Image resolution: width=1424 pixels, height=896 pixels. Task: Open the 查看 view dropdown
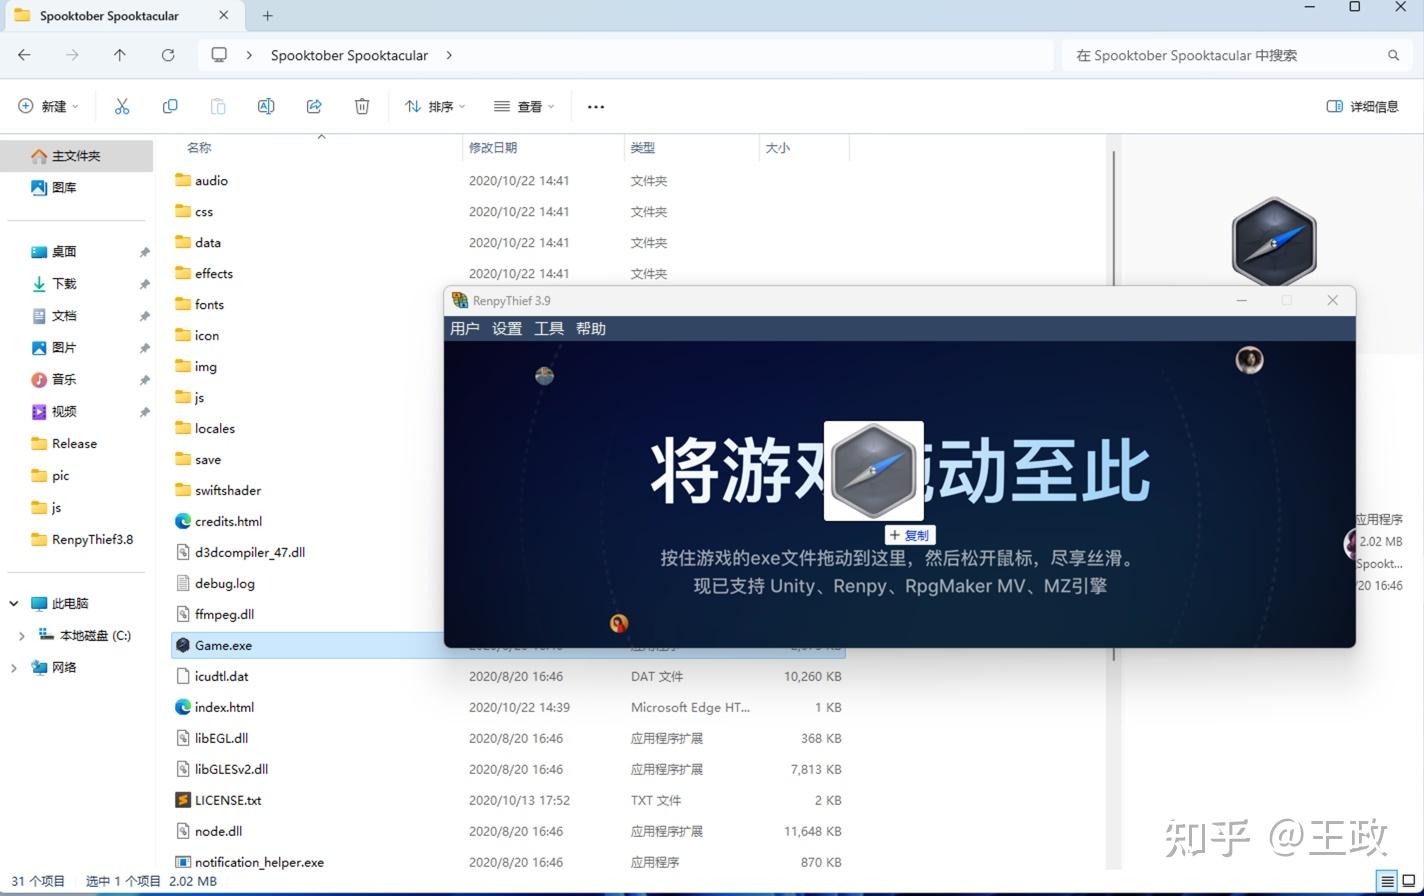point(523,106)
